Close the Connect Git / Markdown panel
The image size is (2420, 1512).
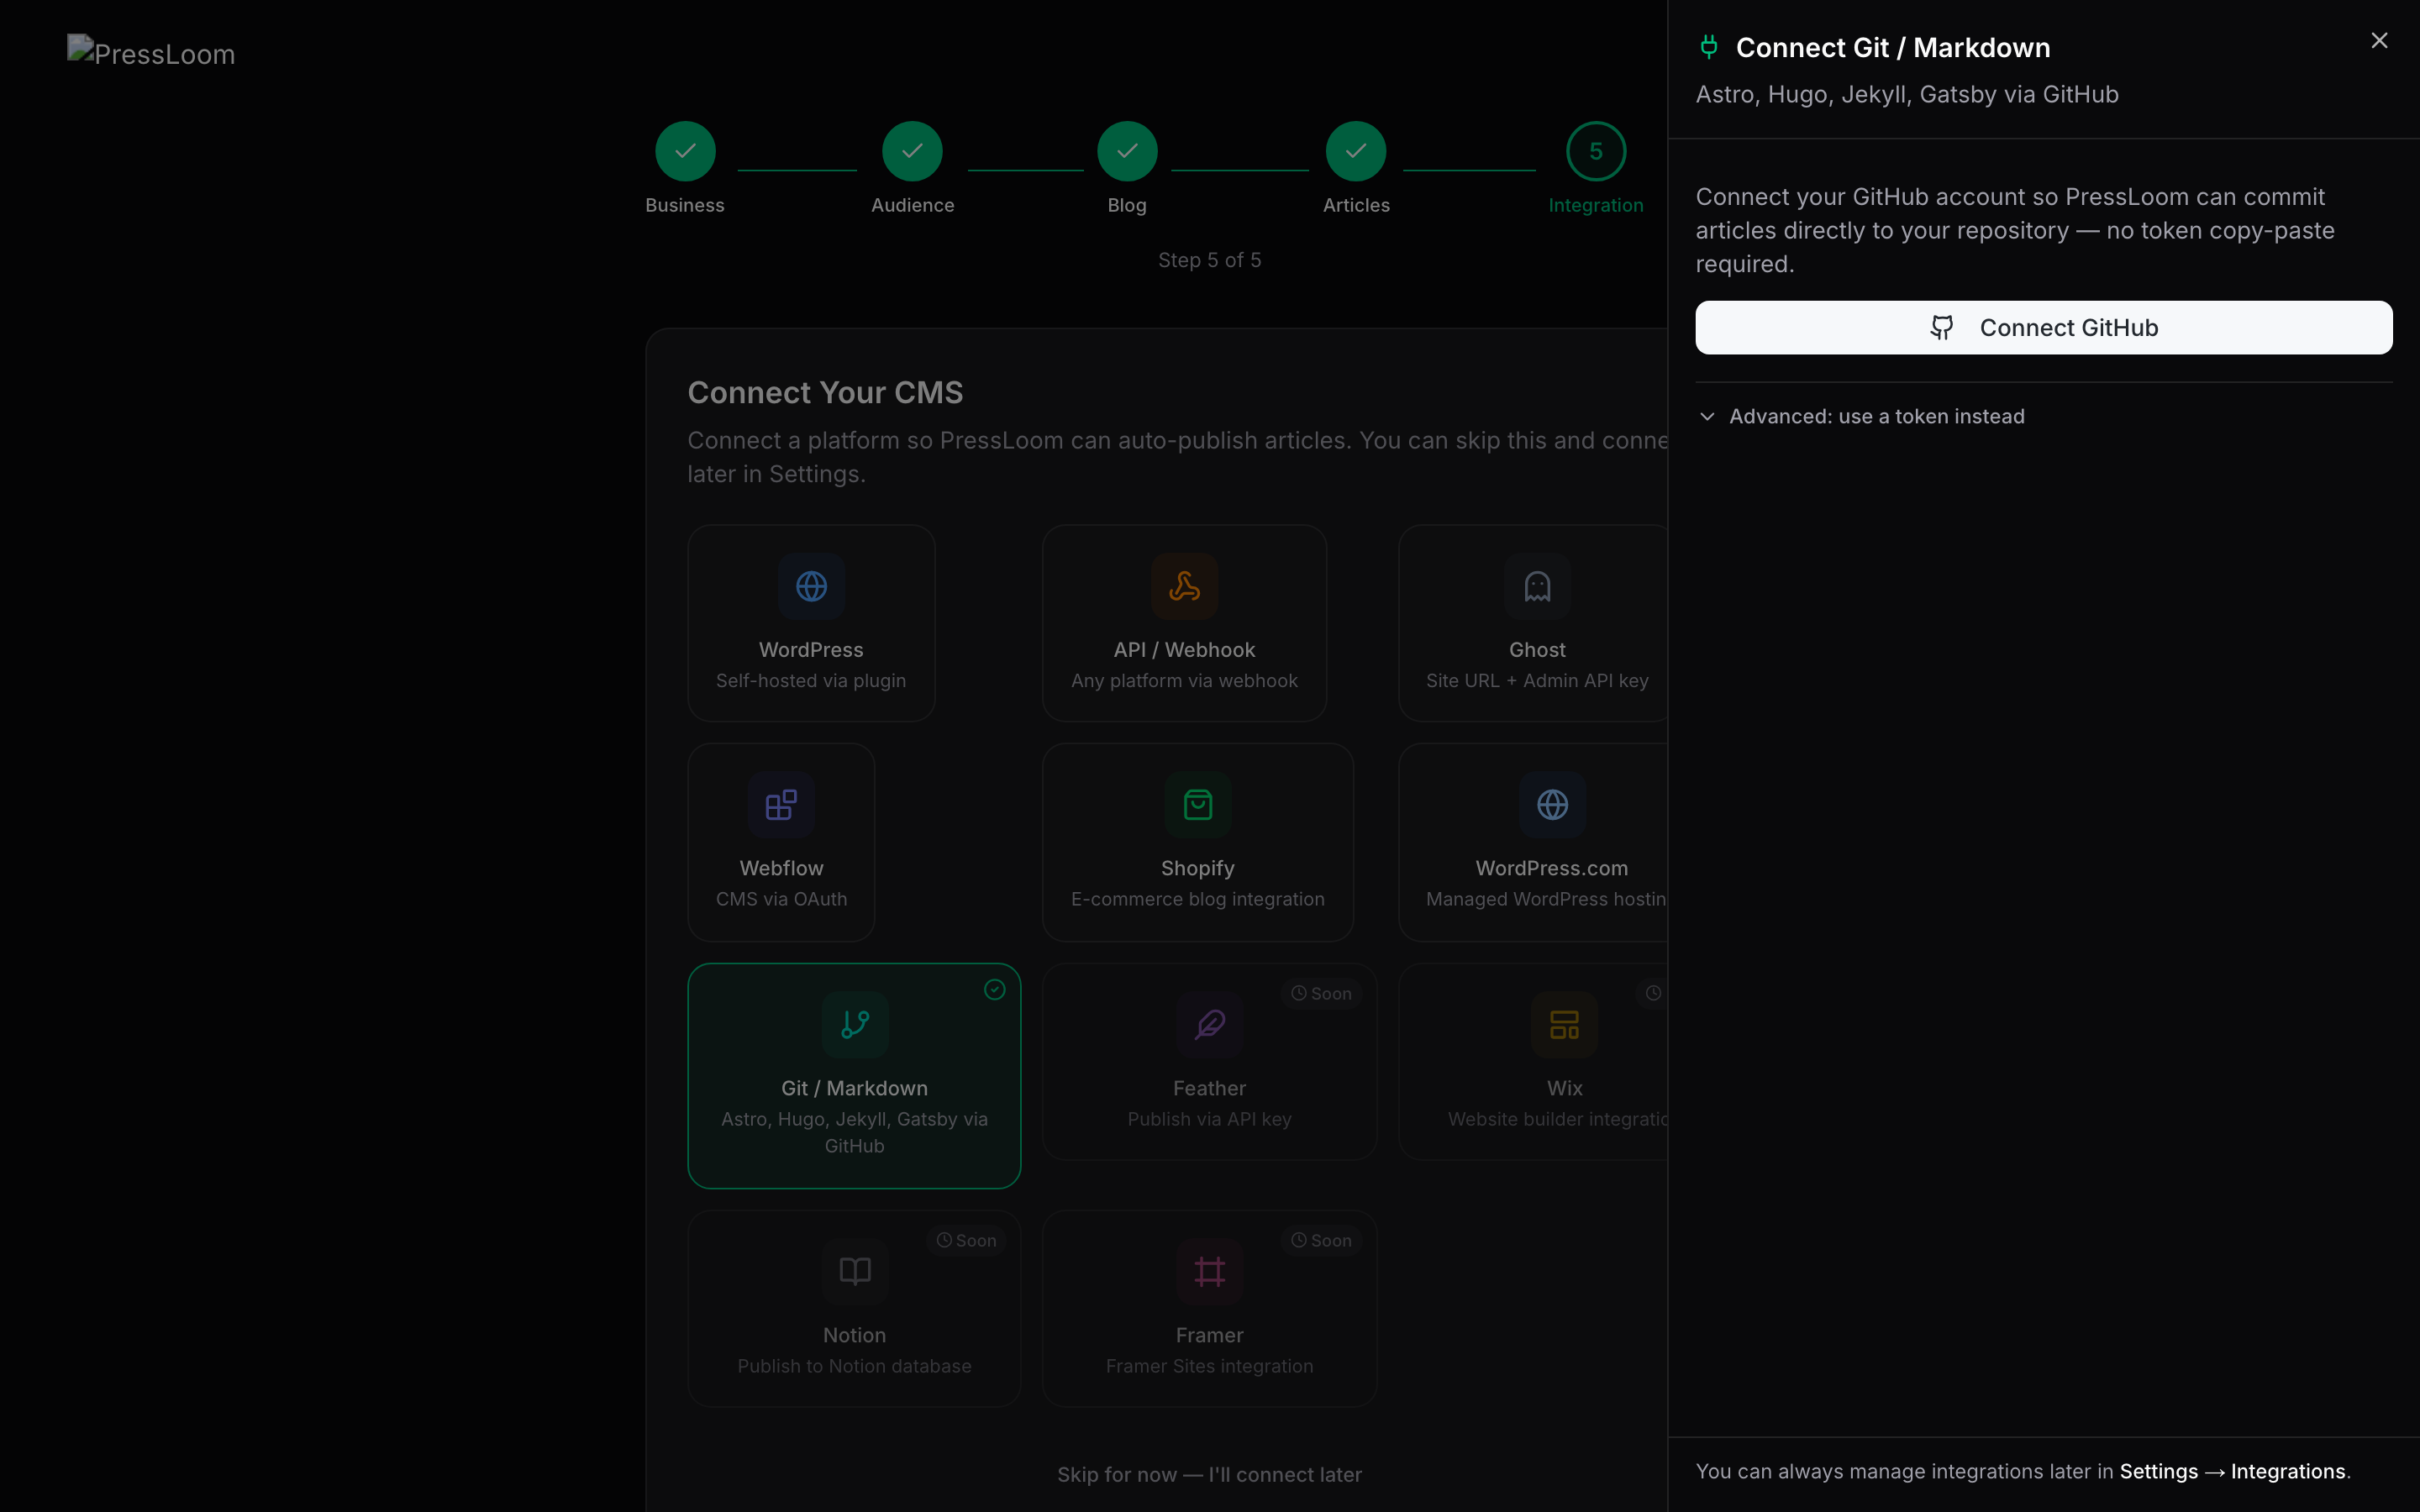(2379, 41)
